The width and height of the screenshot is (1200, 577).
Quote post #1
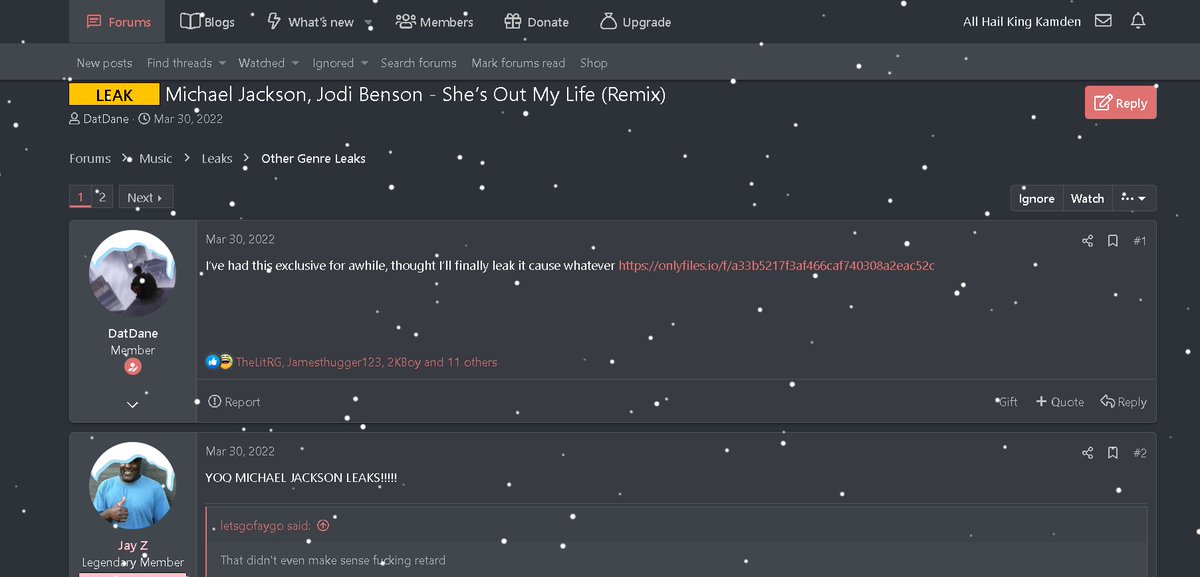[x=1059, y=402]
